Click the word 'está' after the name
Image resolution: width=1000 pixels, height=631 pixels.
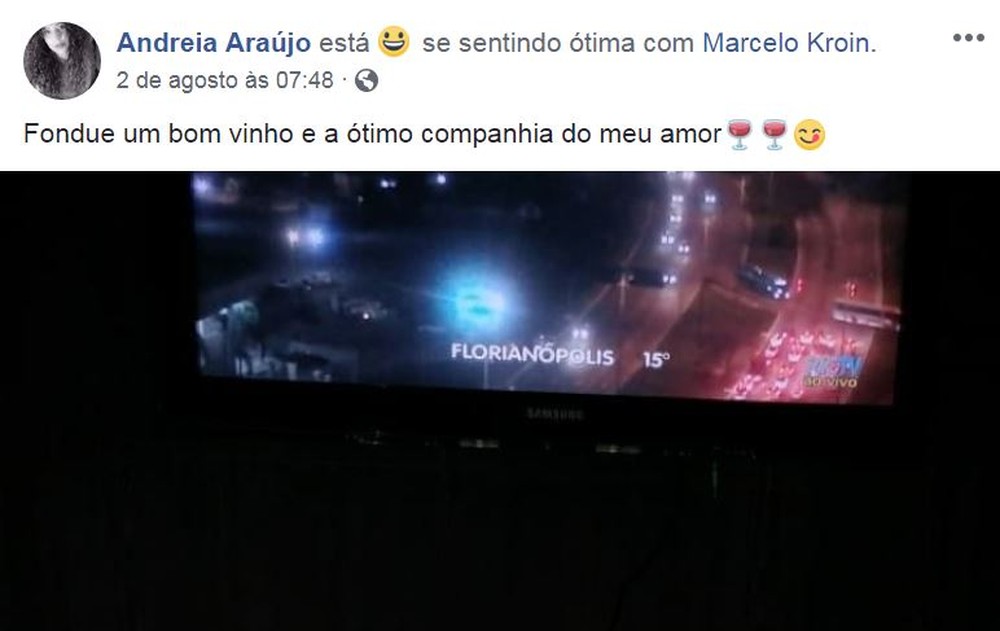pos(344,43)
